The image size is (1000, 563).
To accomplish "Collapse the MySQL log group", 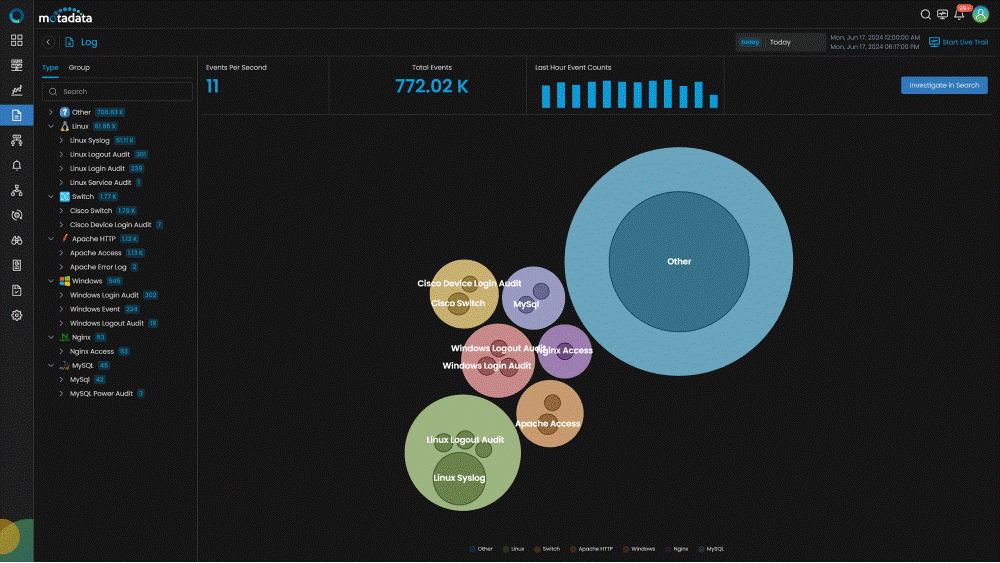I will (x=51, y=365).
